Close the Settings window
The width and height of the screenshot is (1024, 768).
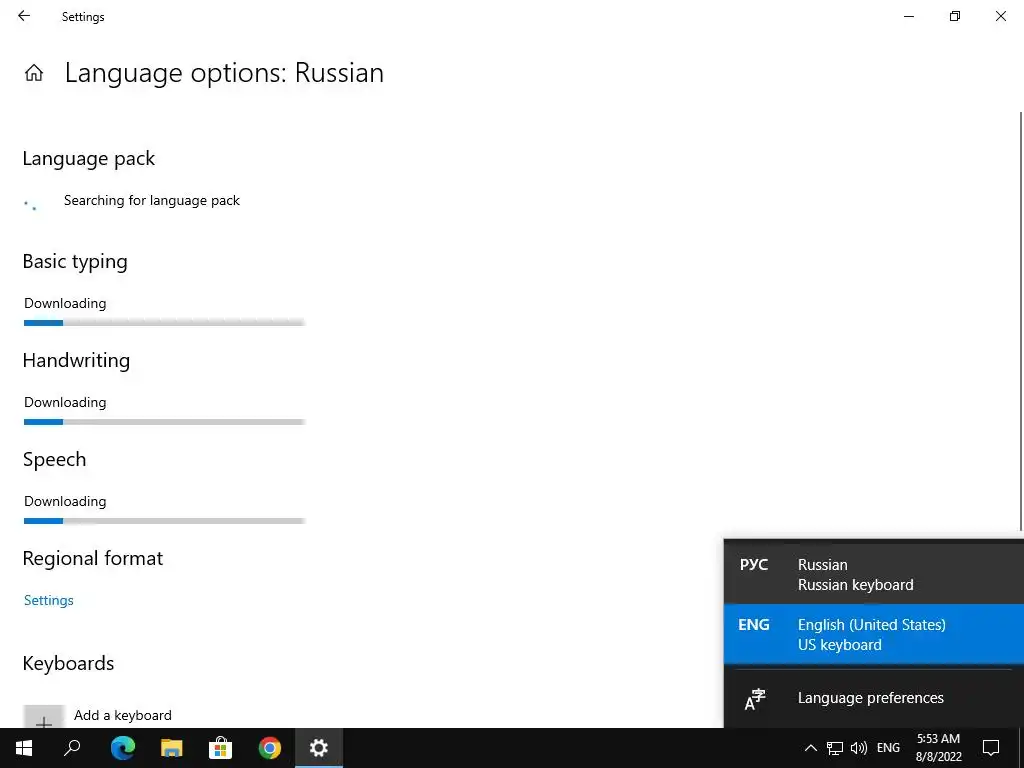coord(1000,16)
